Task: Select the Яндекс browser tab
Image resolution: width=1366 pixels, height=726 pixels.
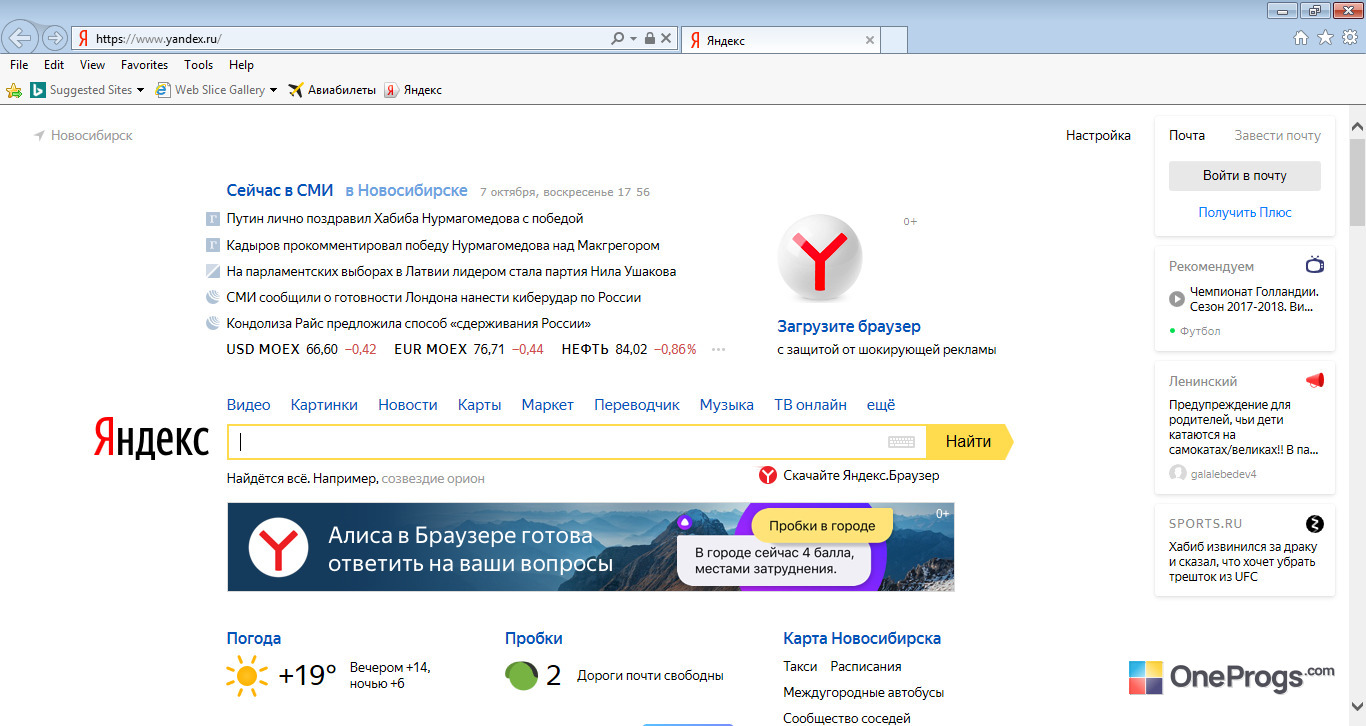Action: pyautogui.click(x=780, y=40)
